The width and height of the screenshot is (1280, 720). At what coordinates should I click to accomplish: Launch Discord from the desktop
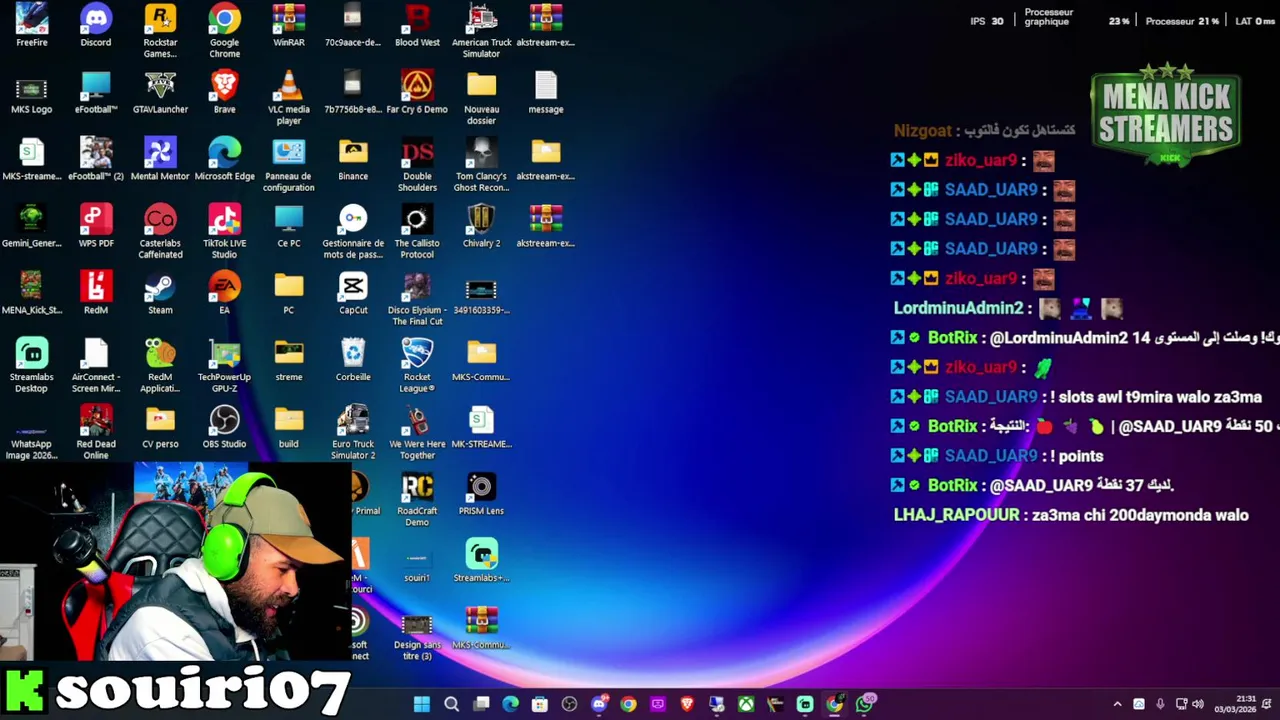[96, 25]
